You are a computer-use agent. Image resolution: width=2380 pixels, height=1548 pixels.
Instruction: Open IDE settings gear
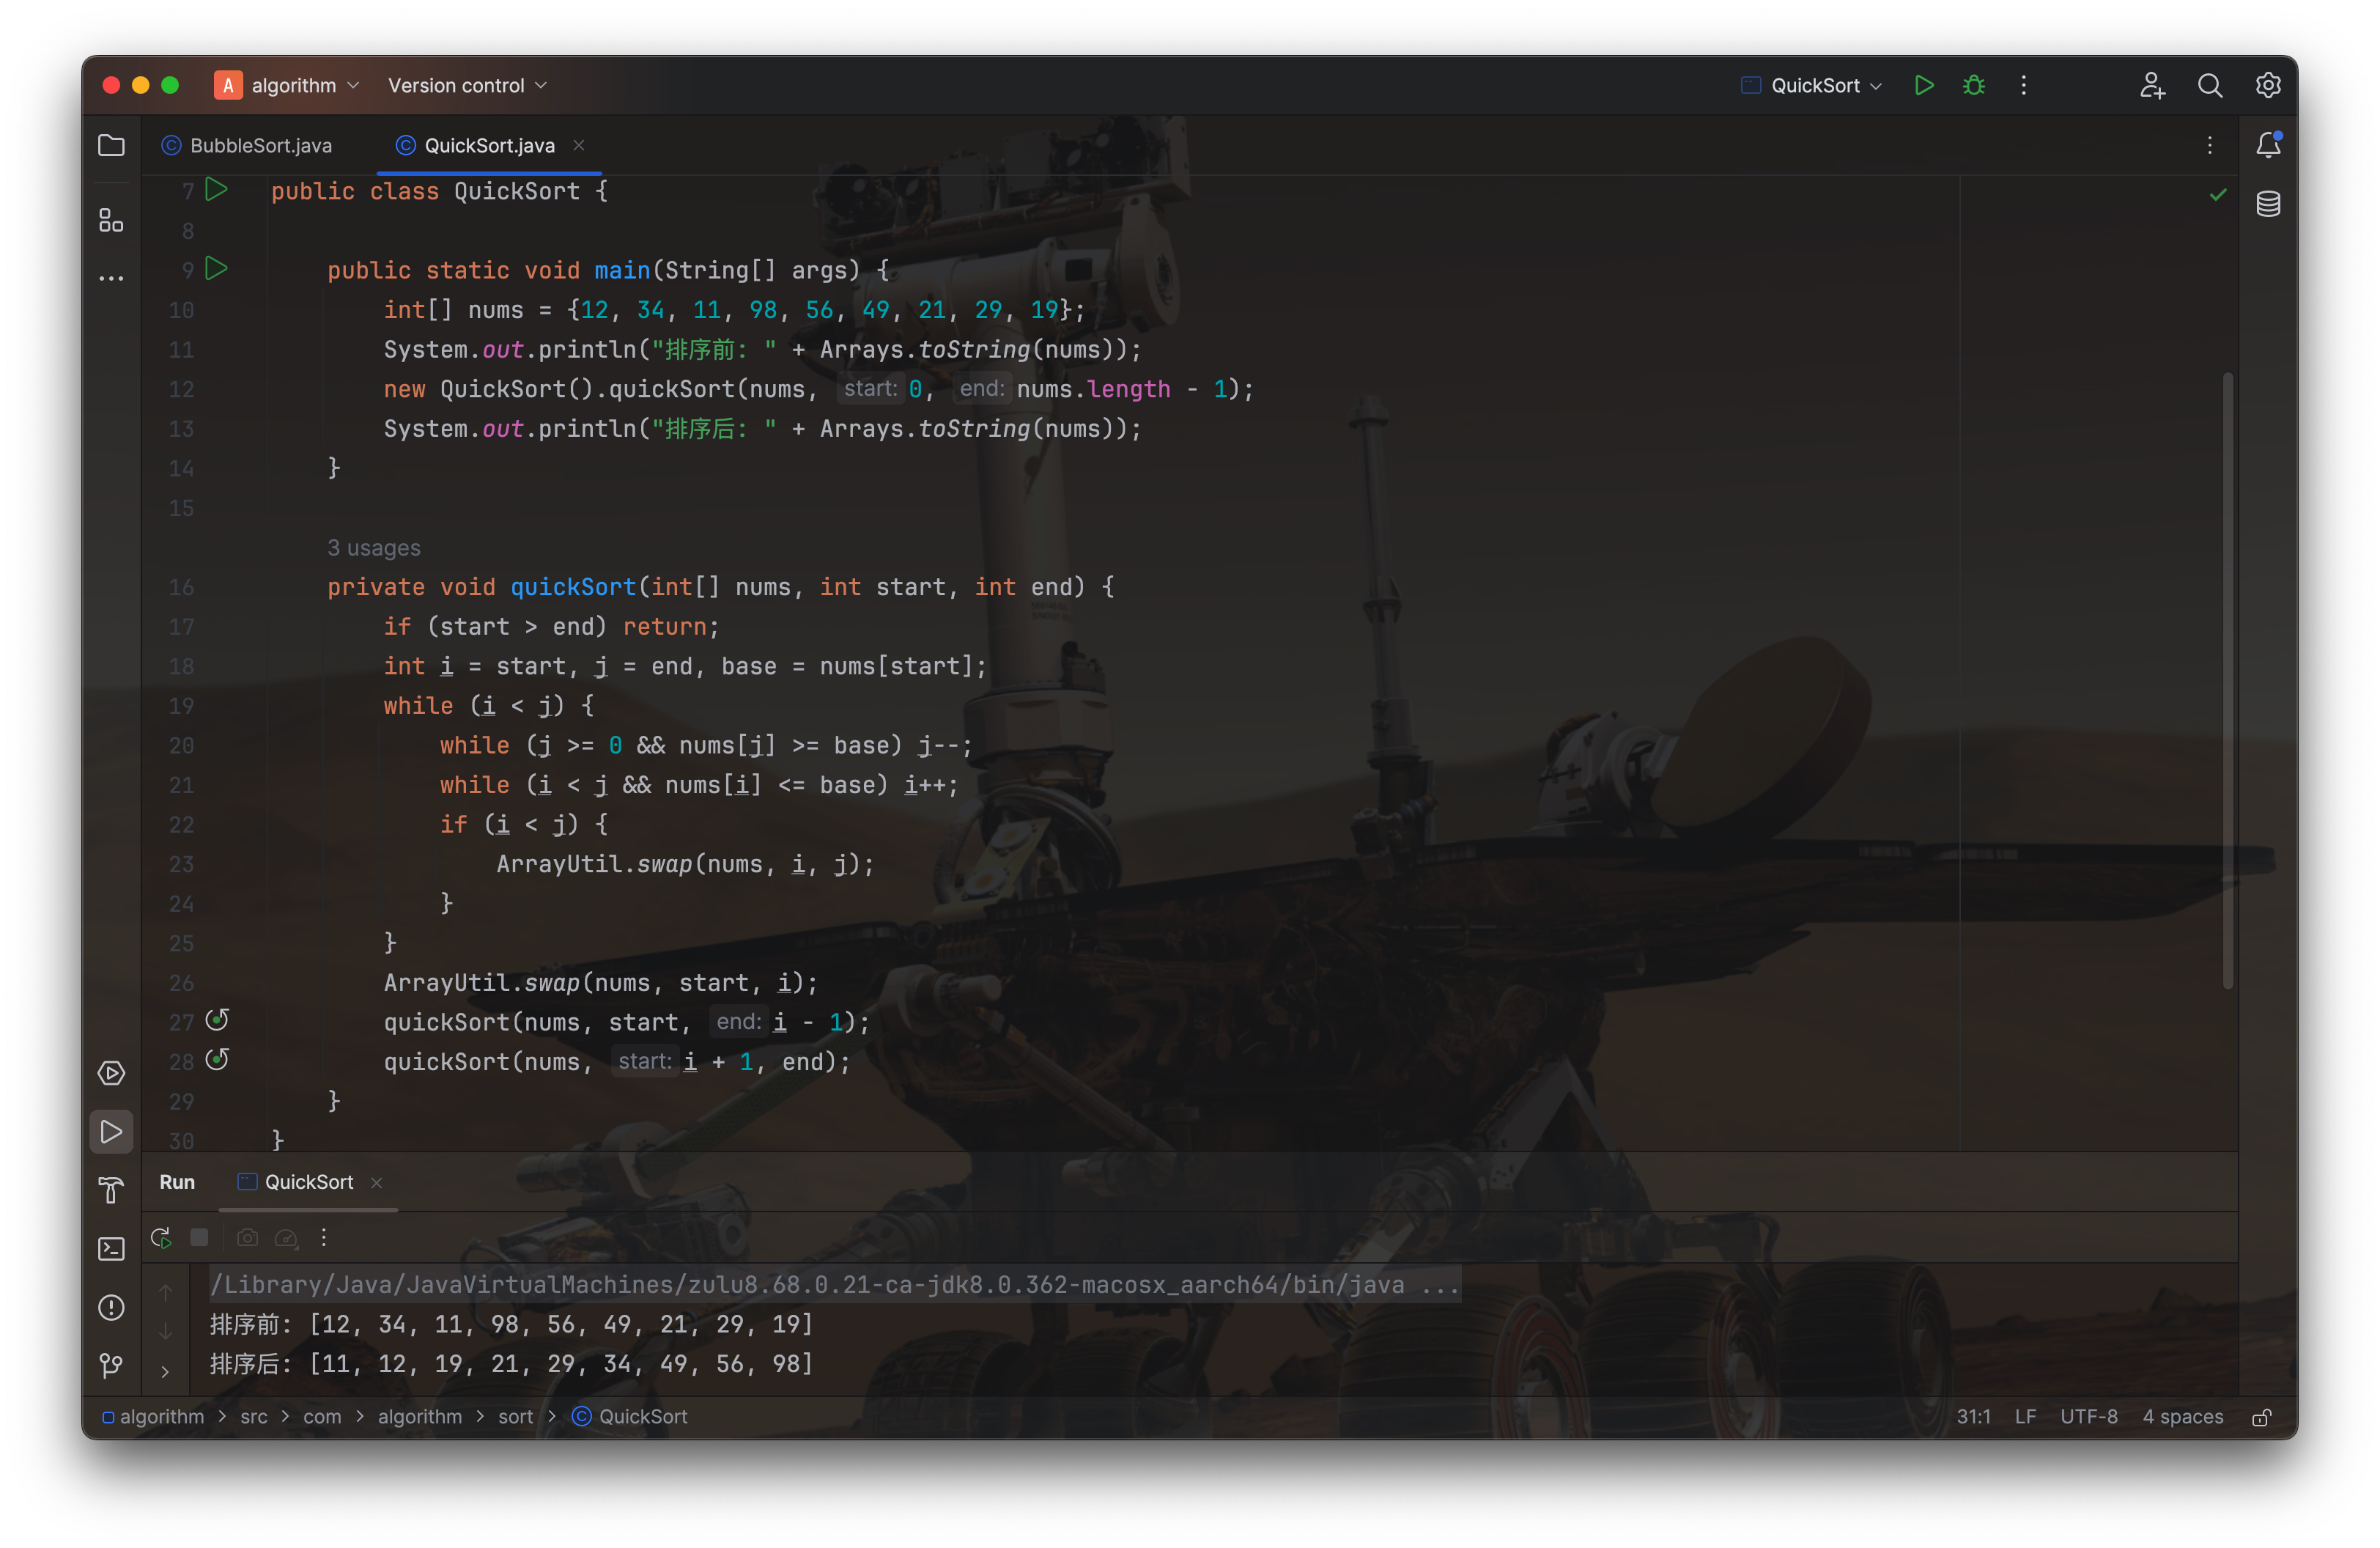tap(2268, 86)
